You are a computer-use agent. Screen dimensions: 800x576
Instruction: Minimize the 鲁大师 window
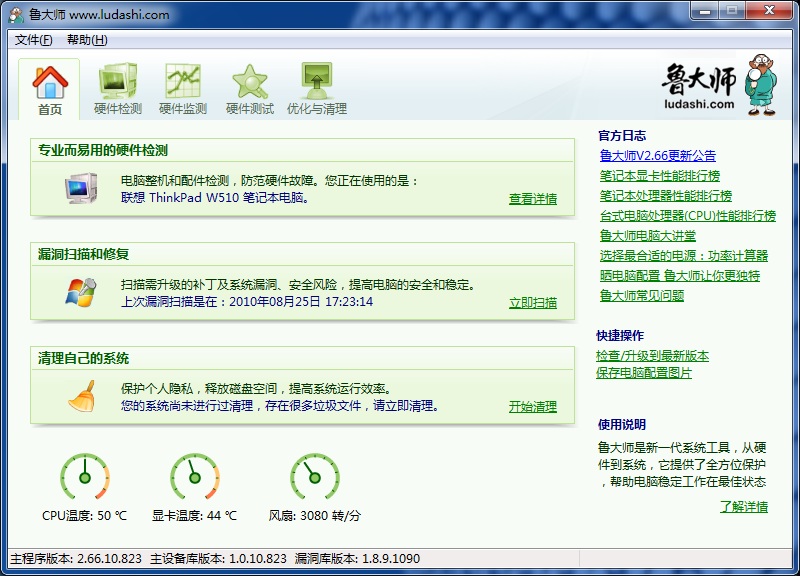[x=706, y=11]
